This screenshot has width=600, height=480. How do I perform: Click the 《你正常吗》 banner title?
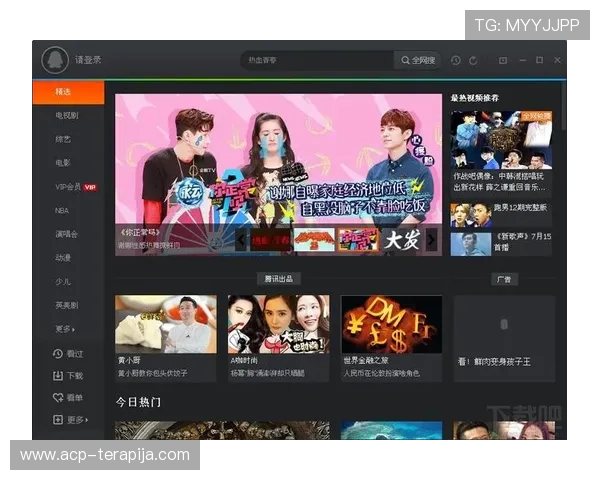pos(139,232)
